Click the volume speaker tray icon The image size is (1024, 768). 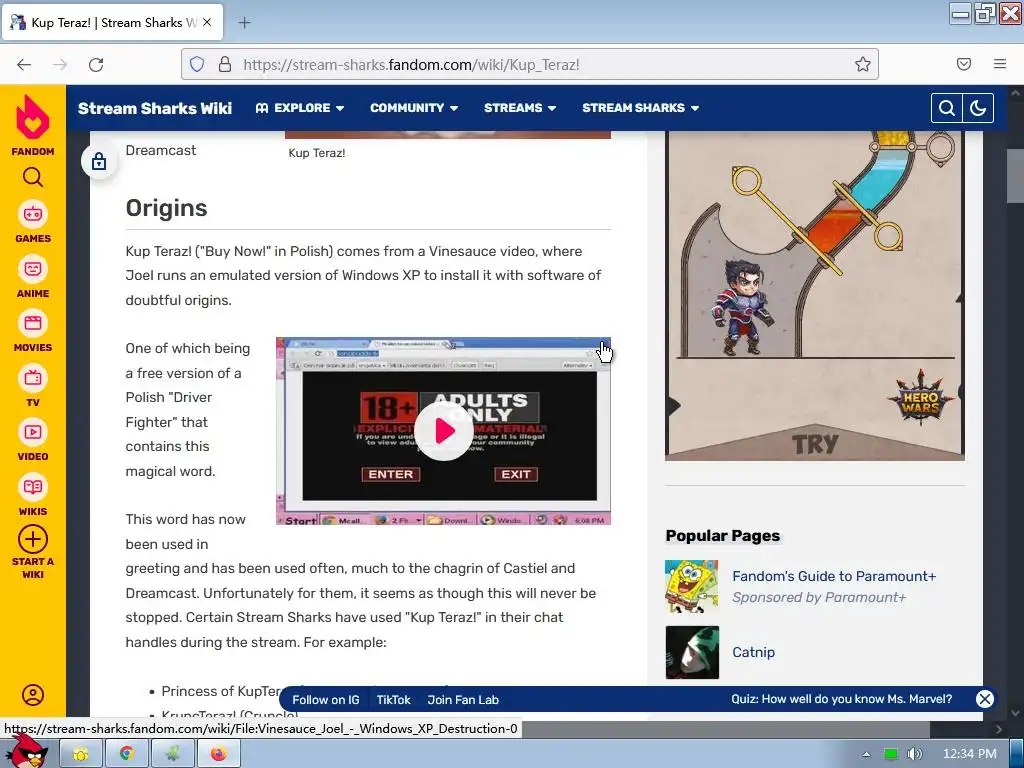click(914, 754)
